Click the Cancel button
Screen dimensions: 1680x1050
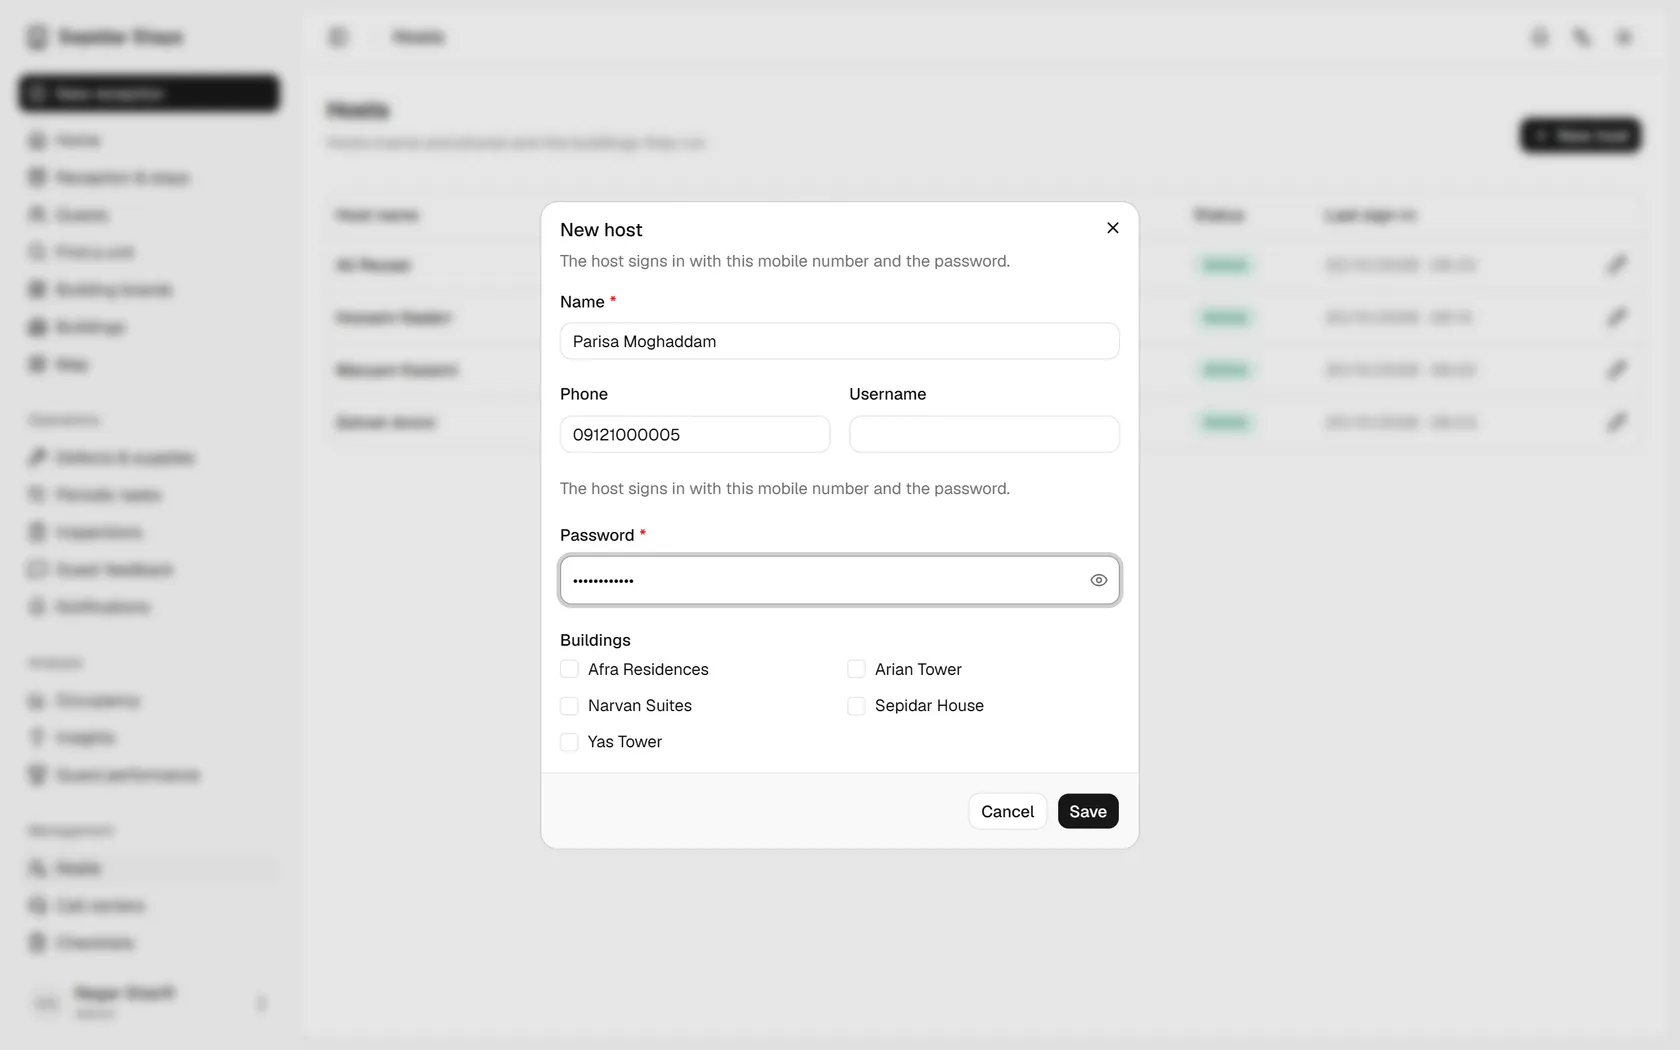(1007, 811)
